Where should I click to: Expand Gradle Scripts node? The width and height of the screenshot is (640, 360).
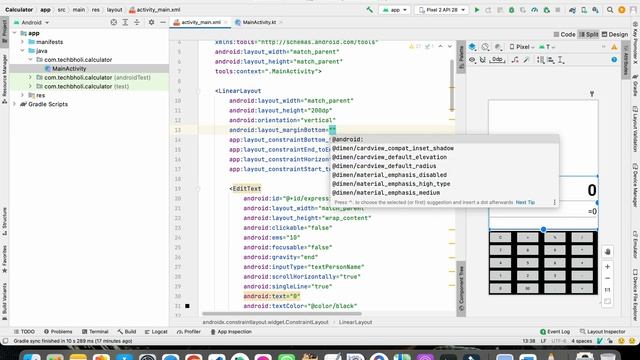(x=15, y=104)
